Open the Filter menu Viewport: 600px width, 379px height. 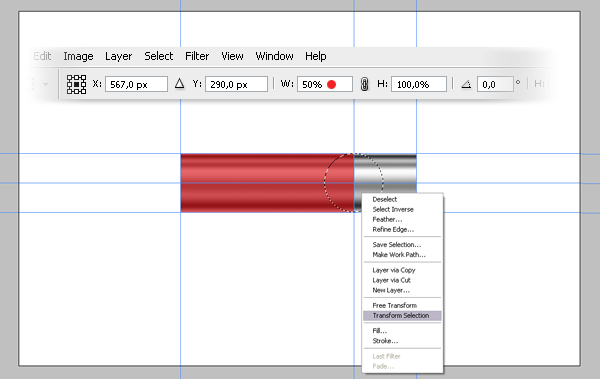coord(197,56)
